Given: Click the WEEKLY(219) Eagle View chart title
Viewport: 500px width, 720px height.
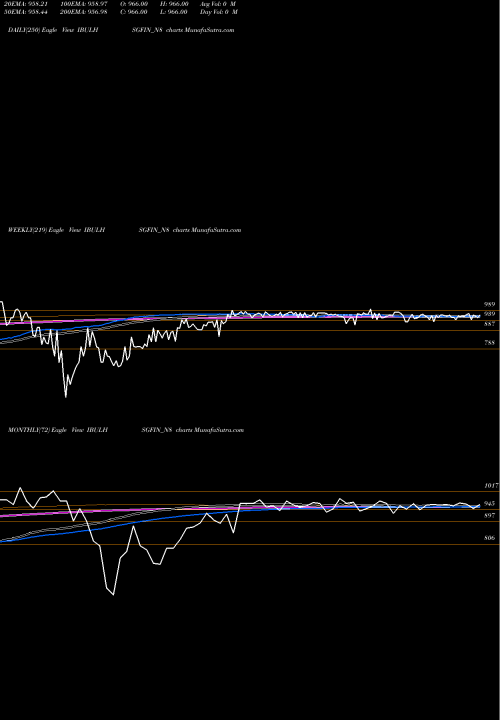Looking at the screenshot, I should [124, 230].
